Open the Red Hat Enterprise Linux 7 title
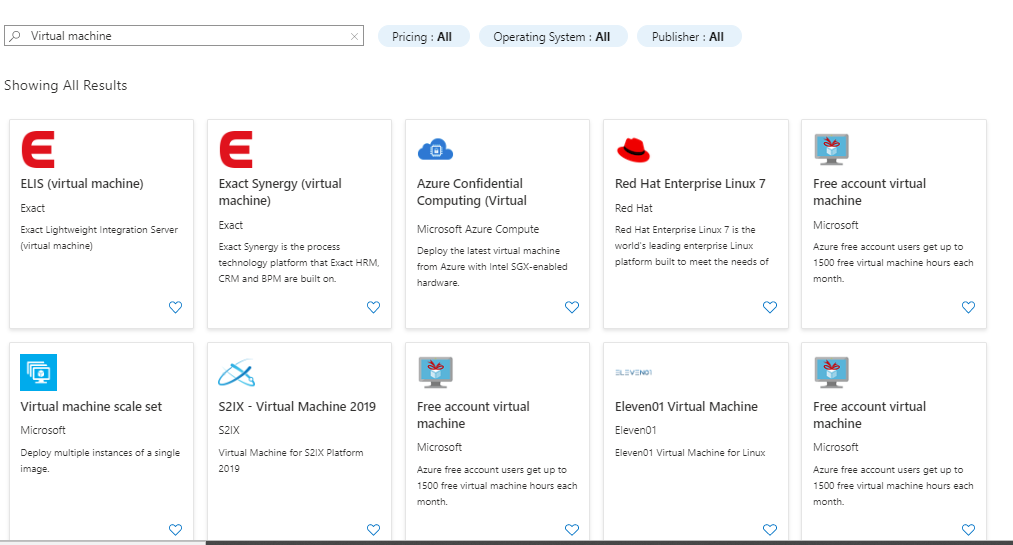Screen dimensions: 1013x545 pos(690,184)
